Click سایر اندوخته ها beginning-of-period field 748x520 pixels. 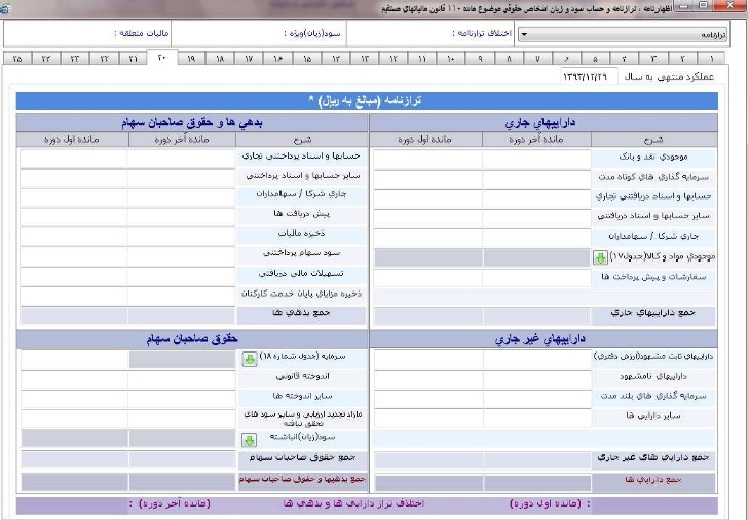click(74, 399)
